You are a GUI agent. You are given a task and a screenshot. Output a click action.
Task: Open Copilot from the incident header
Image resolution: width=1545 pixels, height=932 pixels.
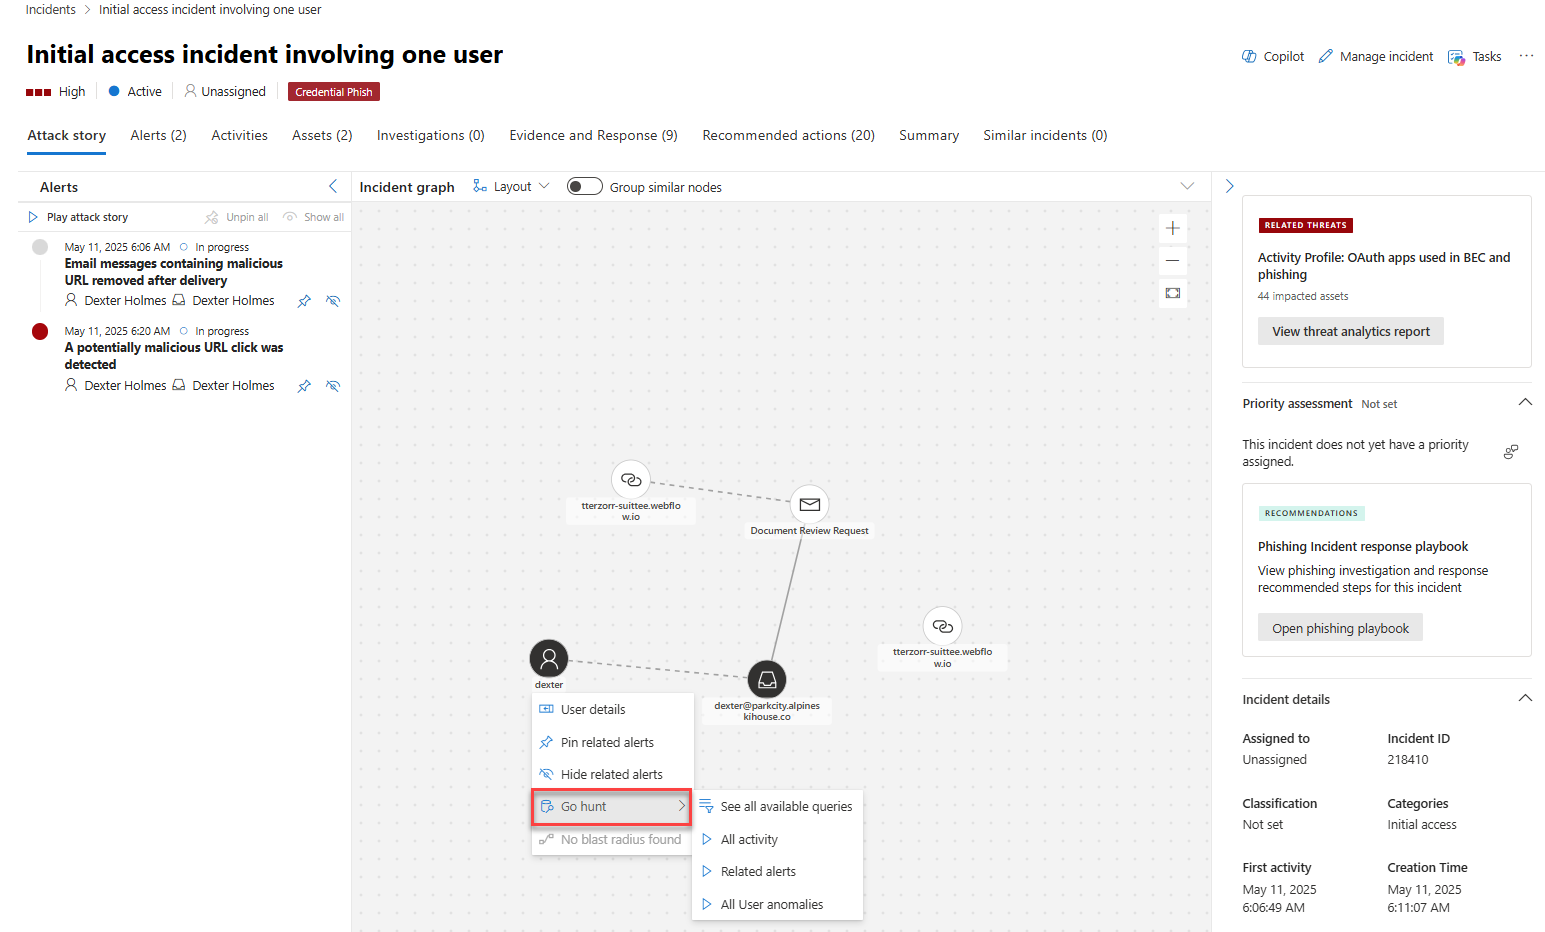click(x=1273, y=57)
